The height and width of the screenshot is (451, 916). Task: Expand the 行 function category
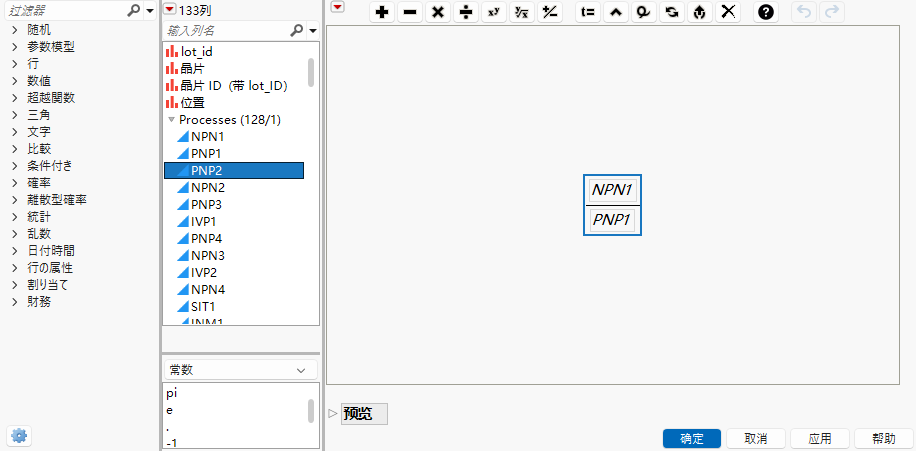(x=15, y=64)
